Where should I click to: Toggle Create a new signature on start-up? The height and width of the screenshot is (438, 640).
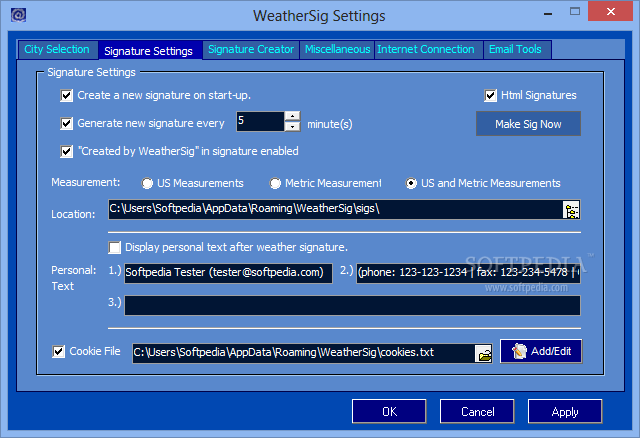tap(67, 96)
